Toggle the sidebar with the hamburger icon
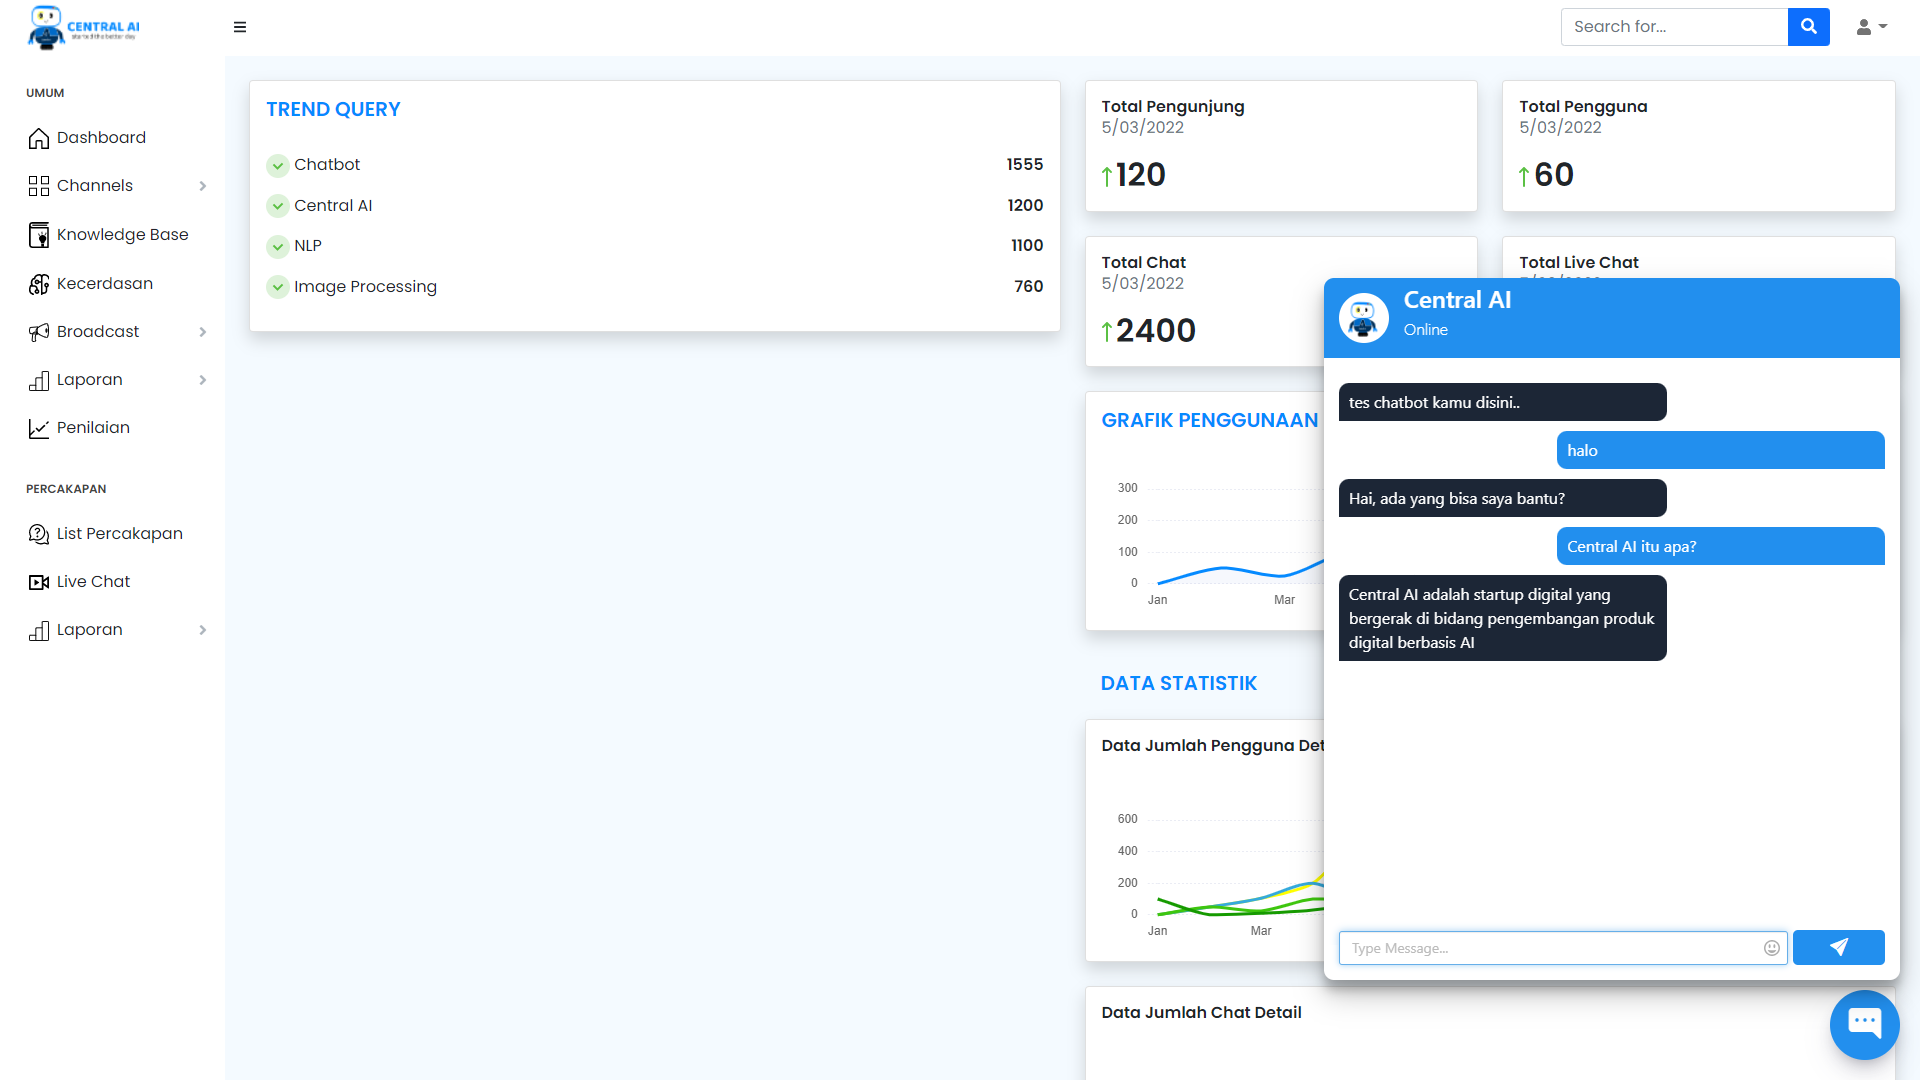This screenshot has width=1920, height=1080. tap(240, 27)
